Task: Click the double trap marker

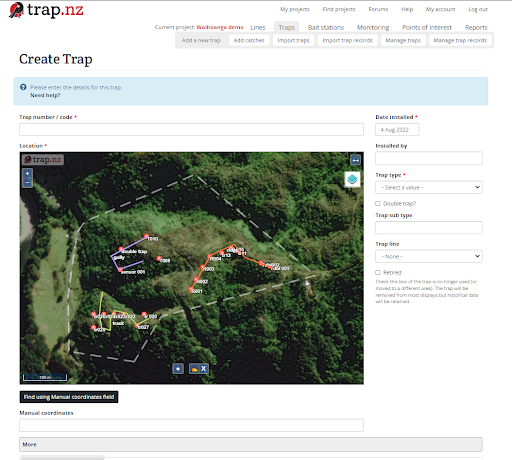Action: 121,249
